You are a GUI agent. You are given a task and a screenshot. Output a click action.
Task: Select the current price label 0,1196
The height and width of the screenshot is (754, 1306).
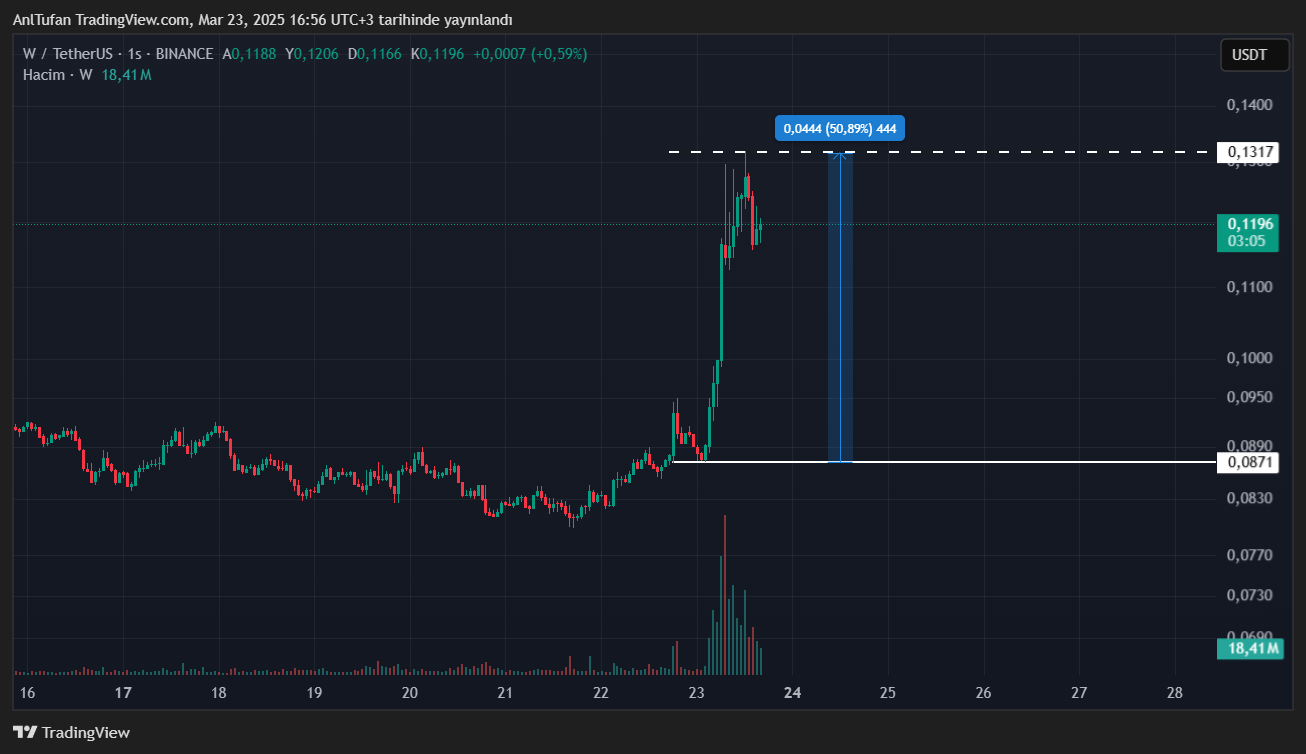click(x=1250, y=224)
